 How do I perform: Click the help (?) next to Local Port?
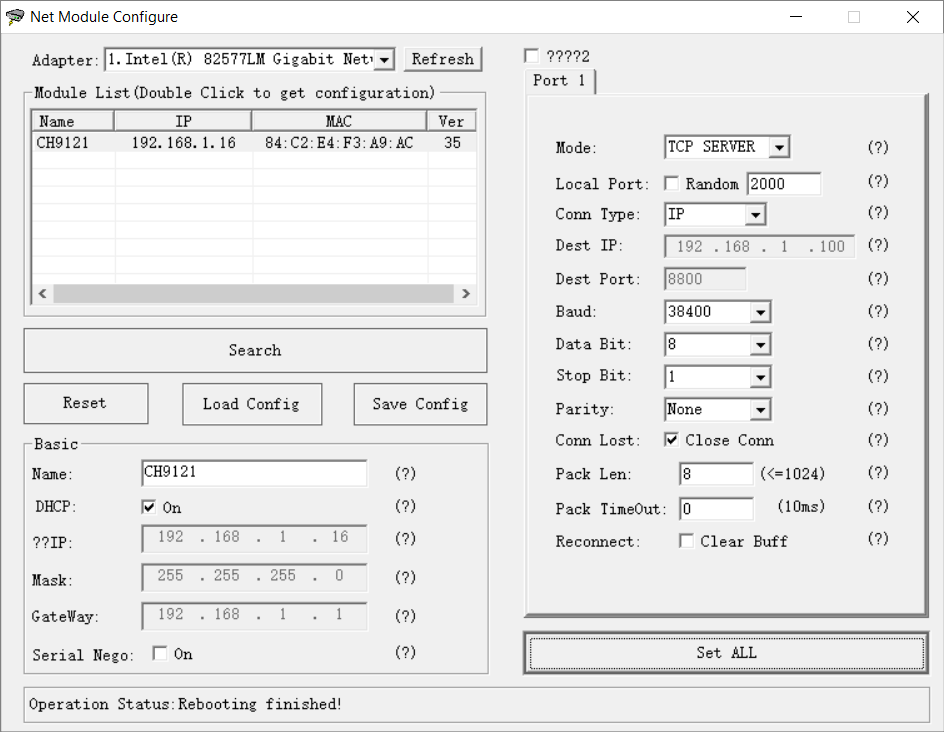[878, 181]
